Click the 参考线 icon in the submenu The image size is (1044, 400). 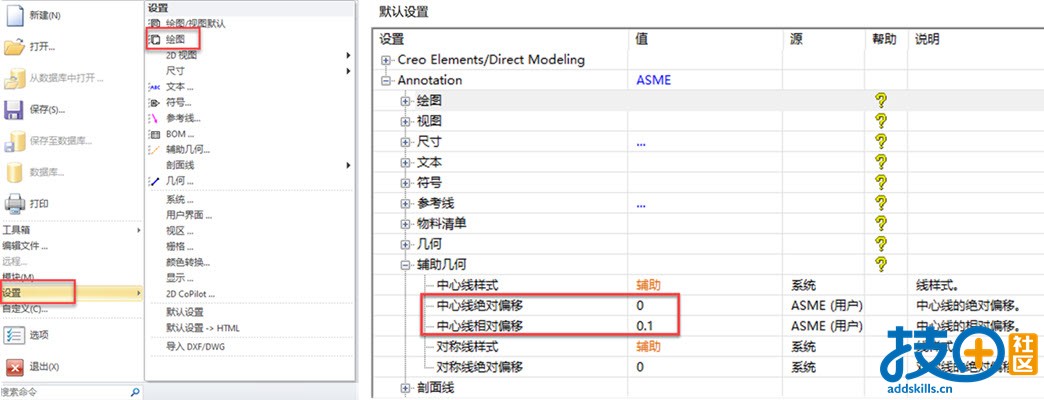point(153,118)
